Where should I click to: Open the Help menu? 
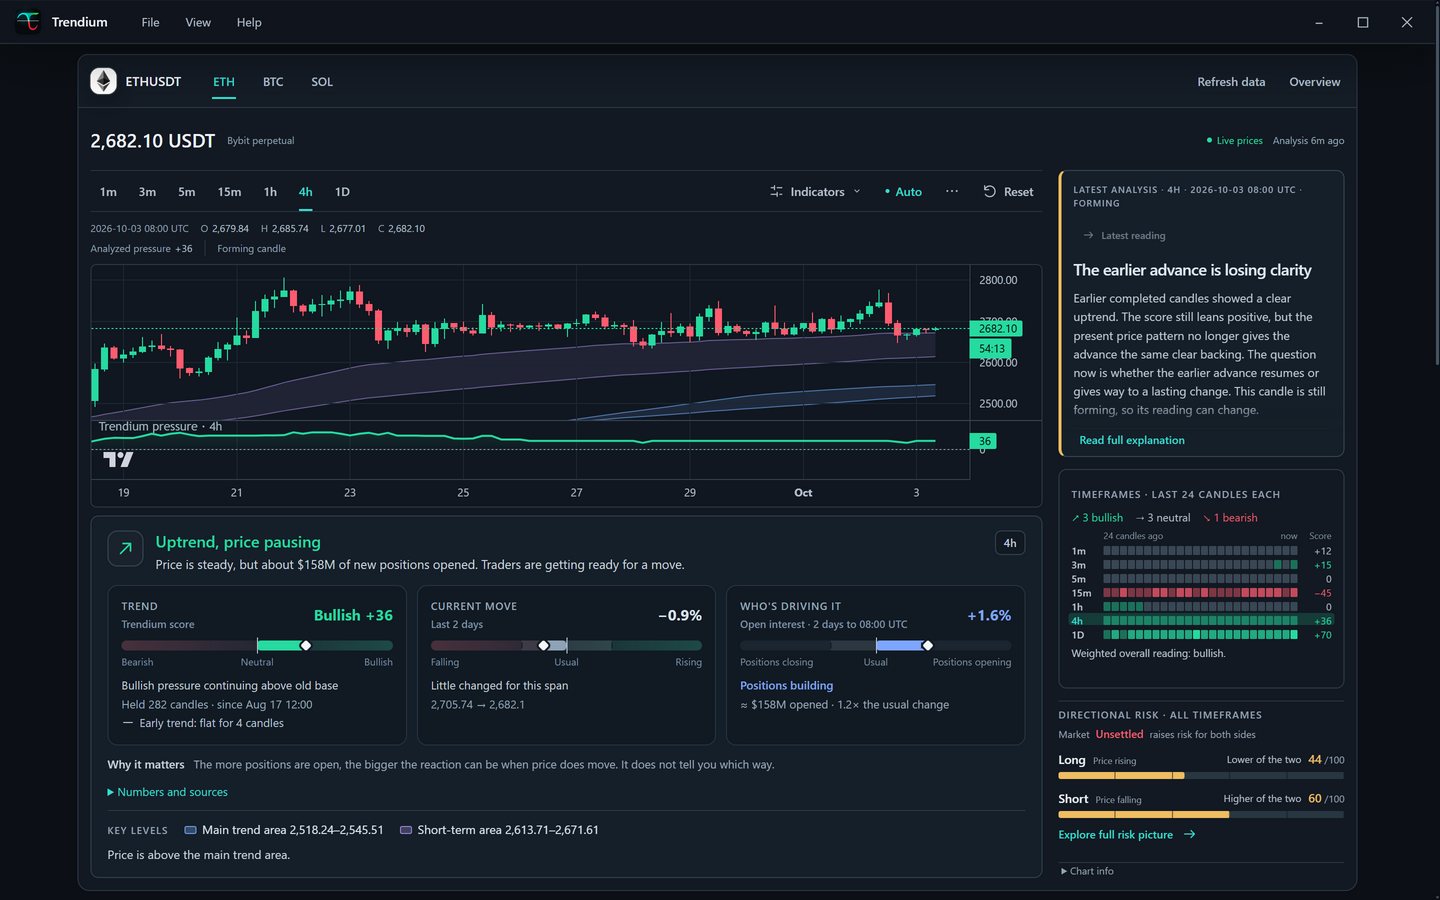point(249,22)
